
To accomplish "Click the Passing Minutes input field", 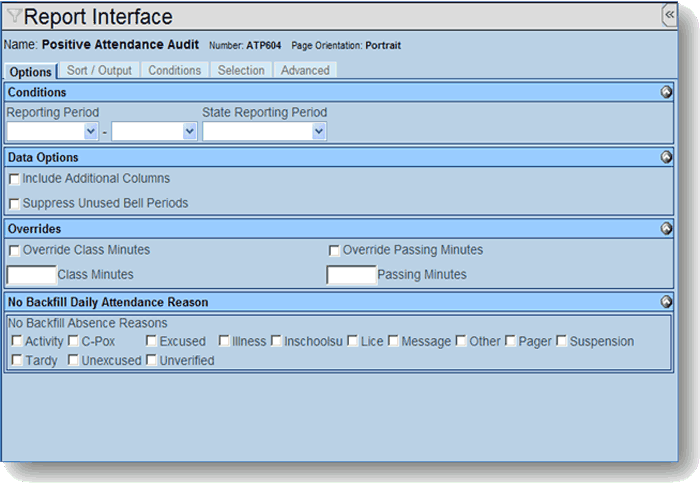I will pos(351,275).
